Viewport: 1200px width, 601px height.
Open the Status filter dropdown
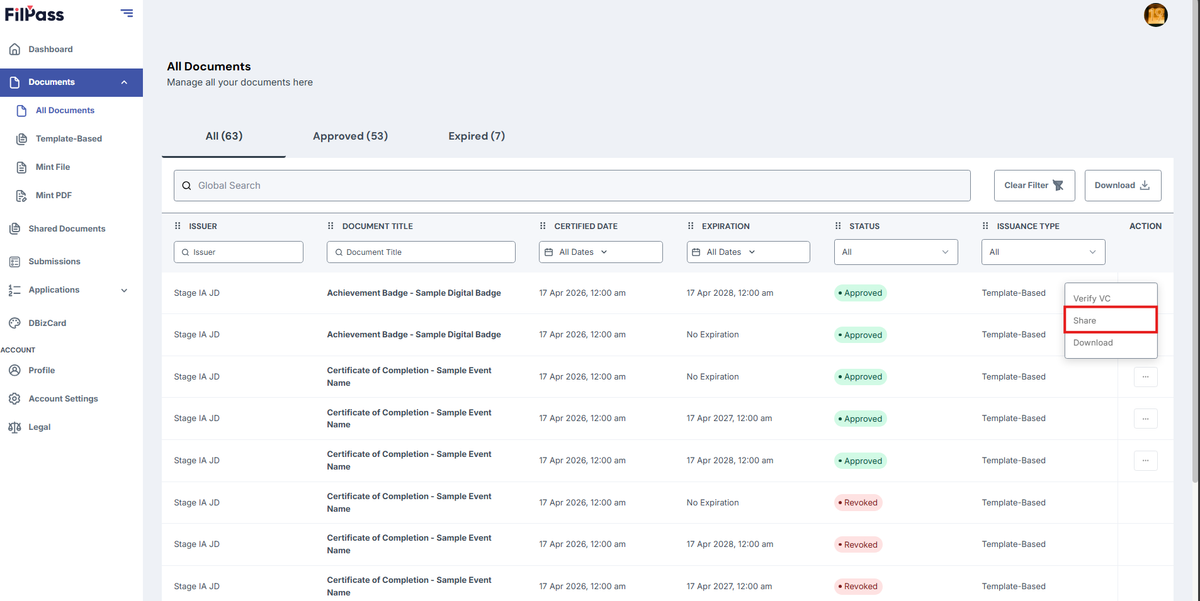[x=896, y=252]
